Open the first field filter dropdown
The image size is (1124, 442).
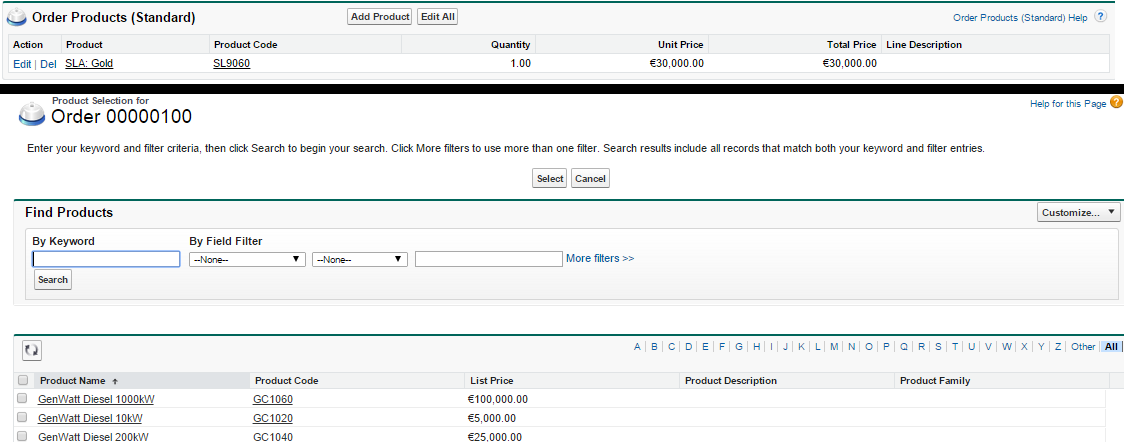pyautogui.click(x=247, y=259)
